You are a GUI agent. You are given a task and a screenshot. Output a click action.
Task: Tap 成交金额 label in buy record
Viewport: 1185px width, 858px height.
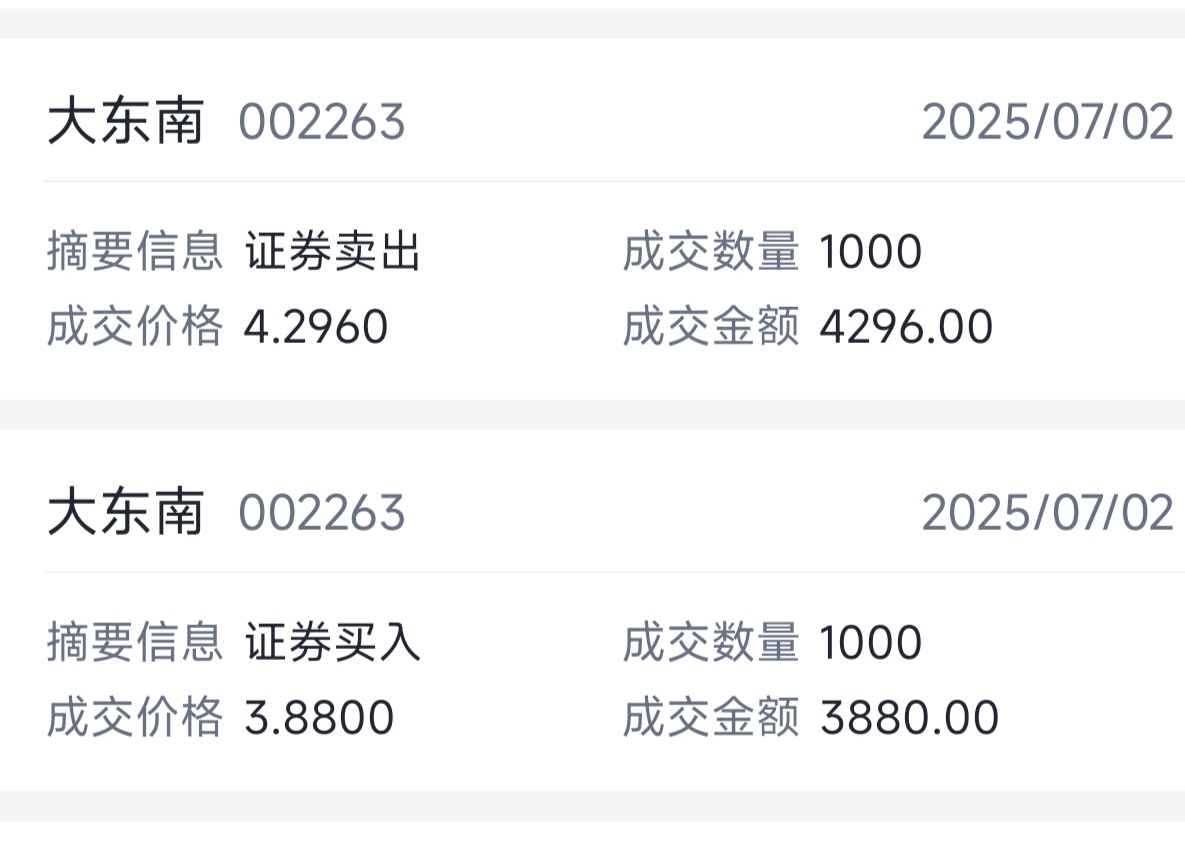pos(711,717)
